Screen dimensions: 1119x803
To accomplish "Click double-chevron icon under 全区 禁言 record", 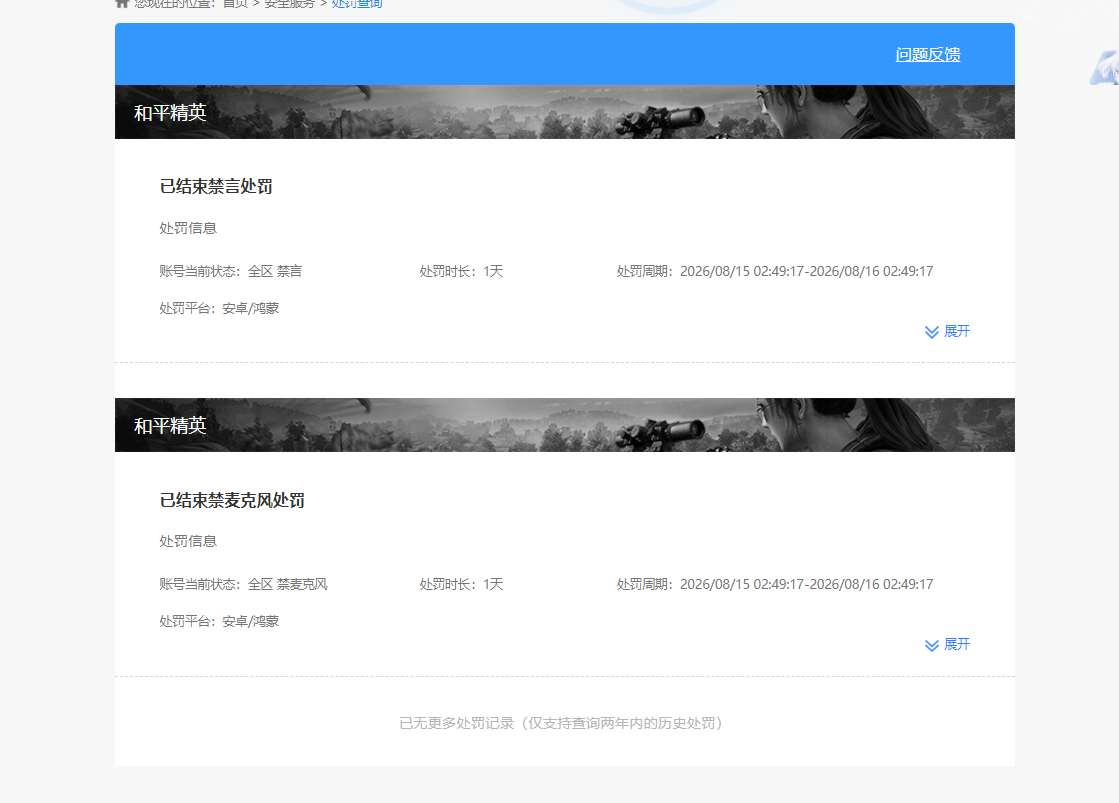I will 931,332.
